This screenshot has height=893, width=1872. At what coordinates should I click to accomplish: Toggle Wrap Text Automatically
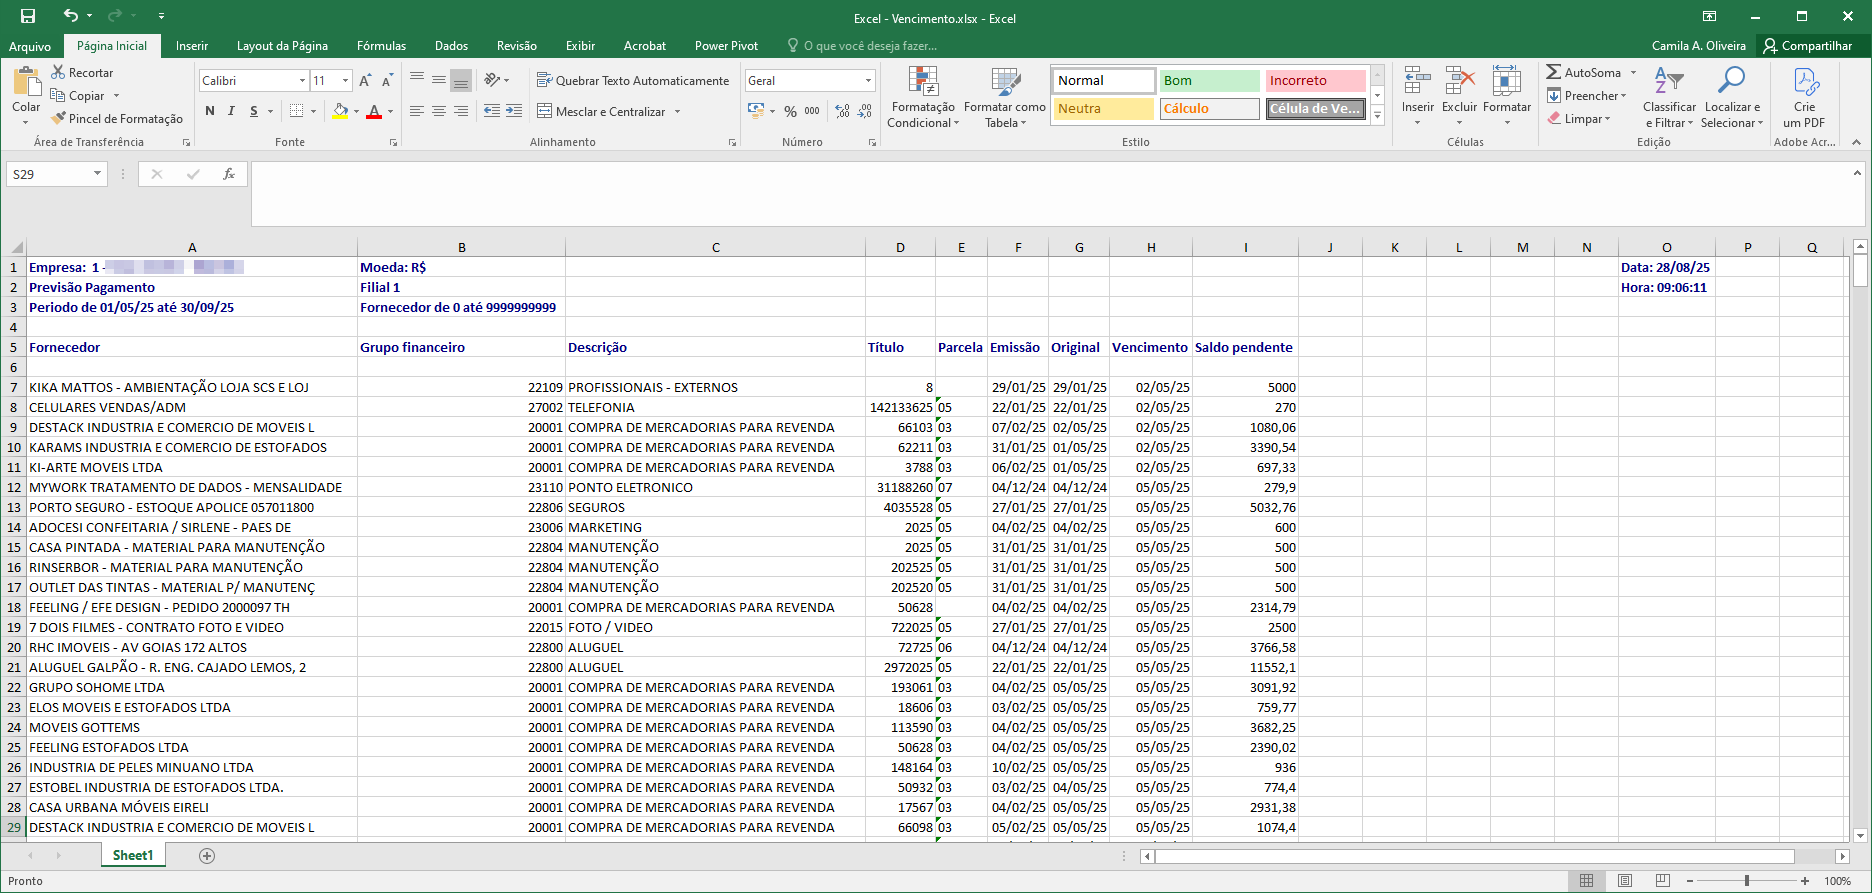pos(633,81)
